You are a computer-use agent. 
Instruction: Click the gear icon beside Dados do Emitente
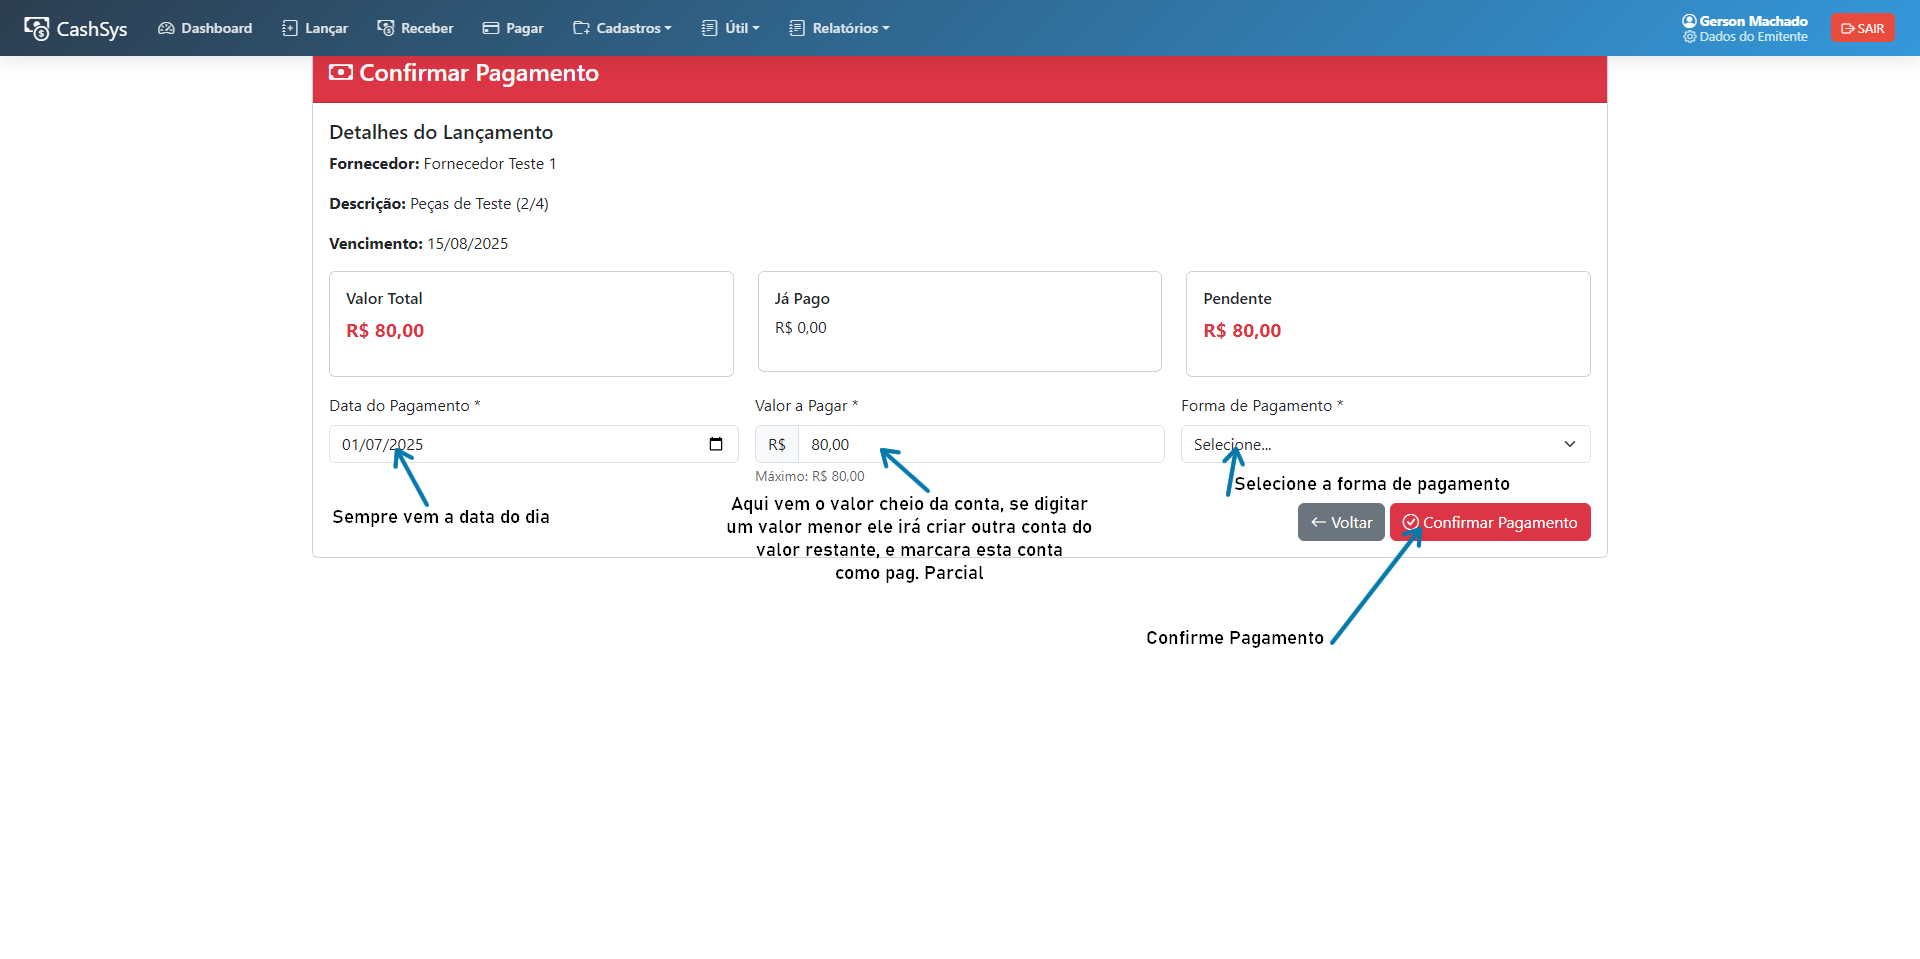(1690, 37)
